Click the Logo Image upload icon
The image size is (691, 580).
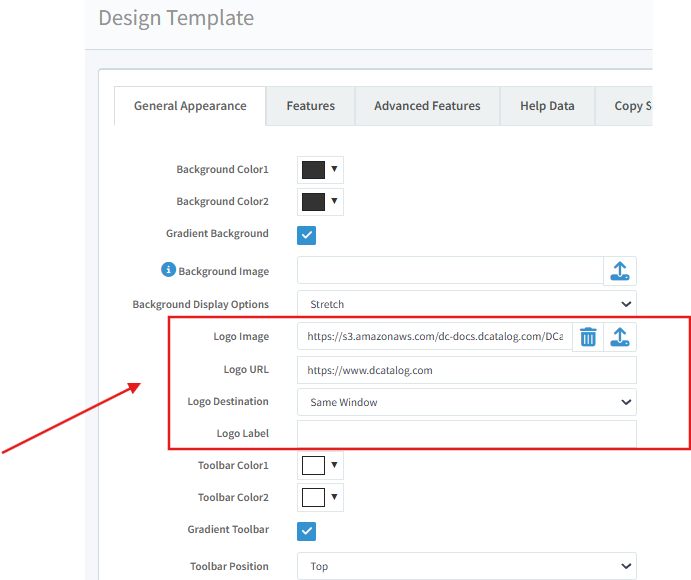[620, 337]
